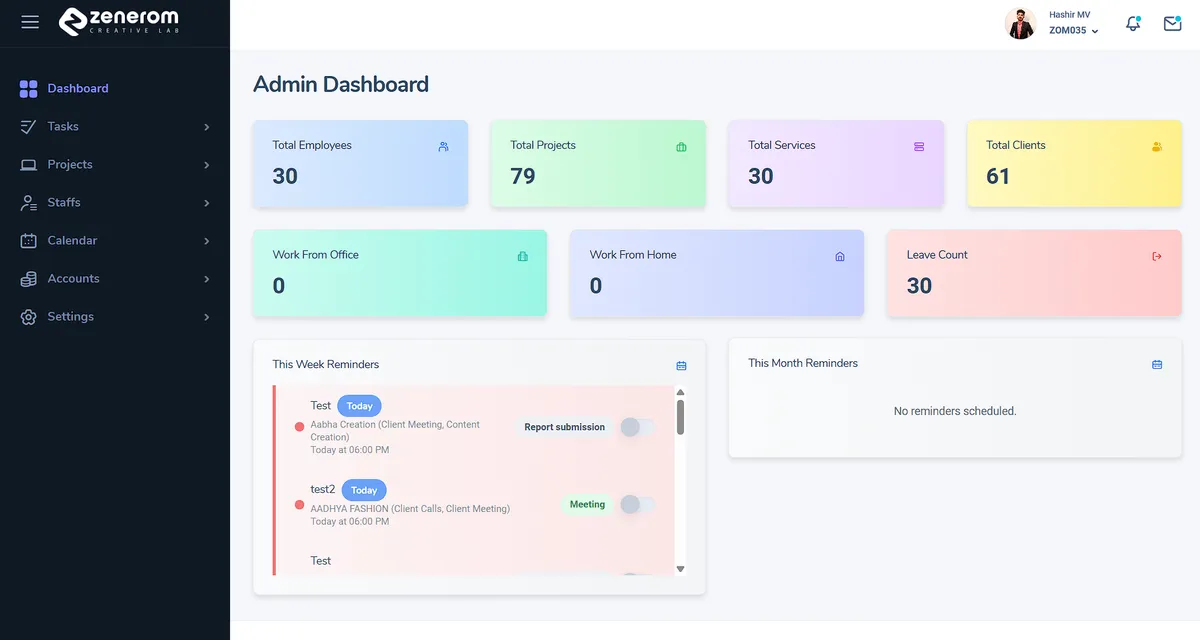Toggle the Report submission reminder switch
Viewport: 1200px width, 640px height.
[x=637, y=427]
